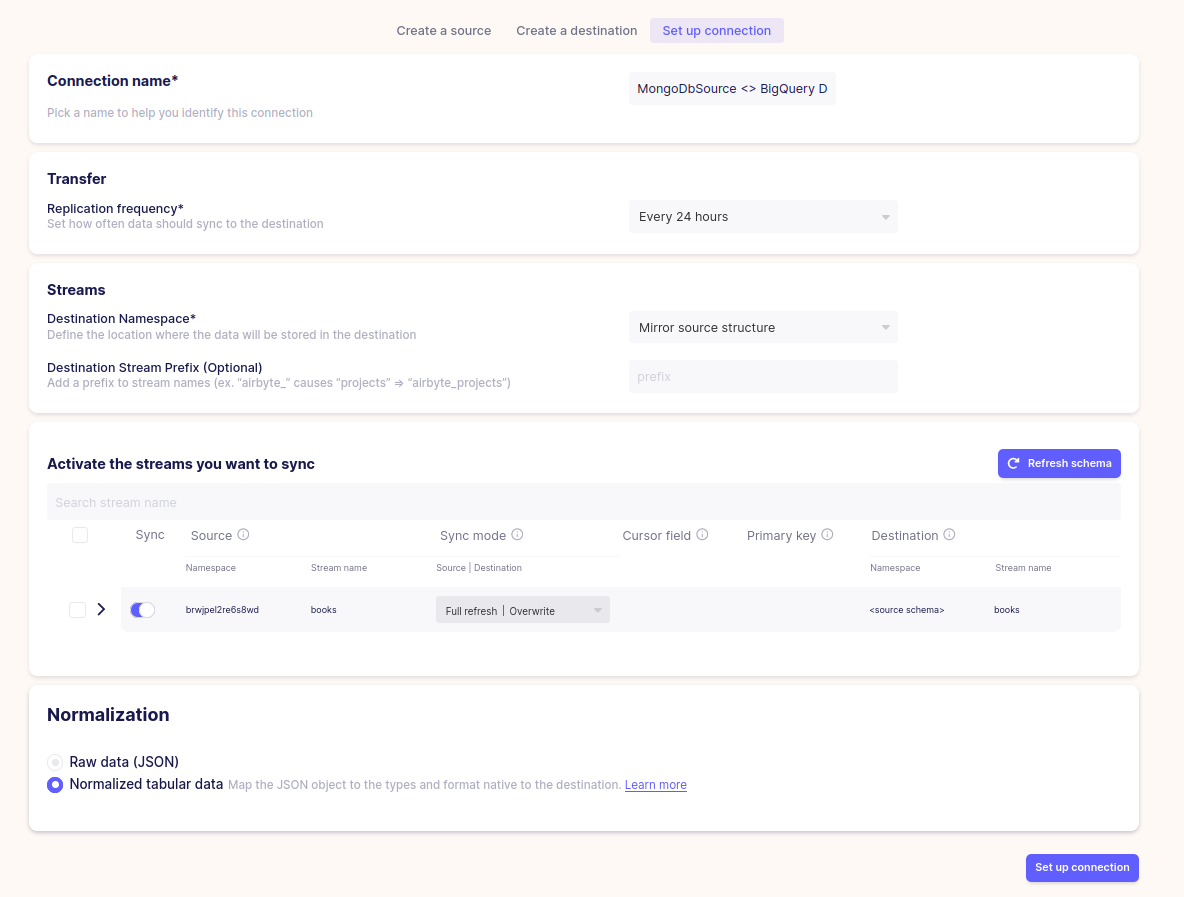Open the Learn more link about normalization
The image size is (1184, 897).
point(655,784)
